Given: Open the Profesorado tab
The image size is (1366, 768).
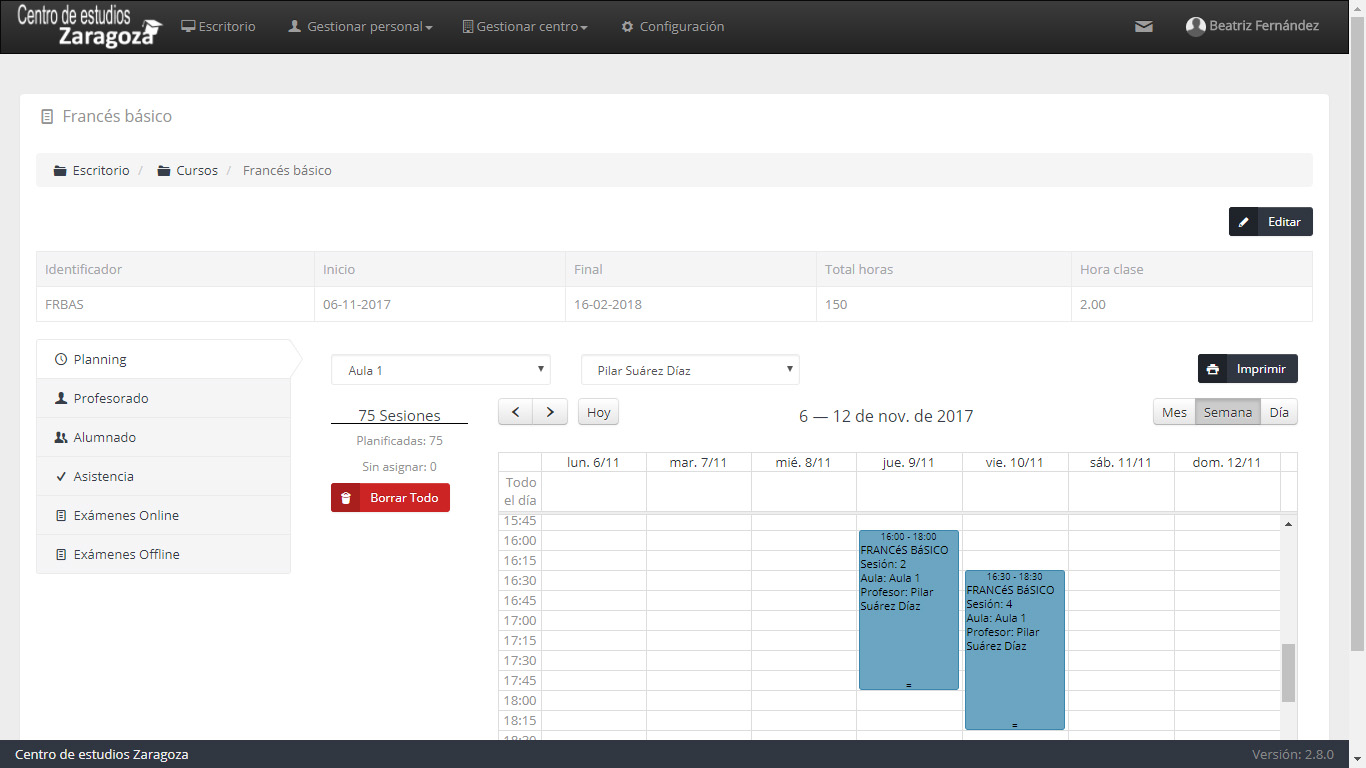Looking at the screenshot, I should pos(164,398).
